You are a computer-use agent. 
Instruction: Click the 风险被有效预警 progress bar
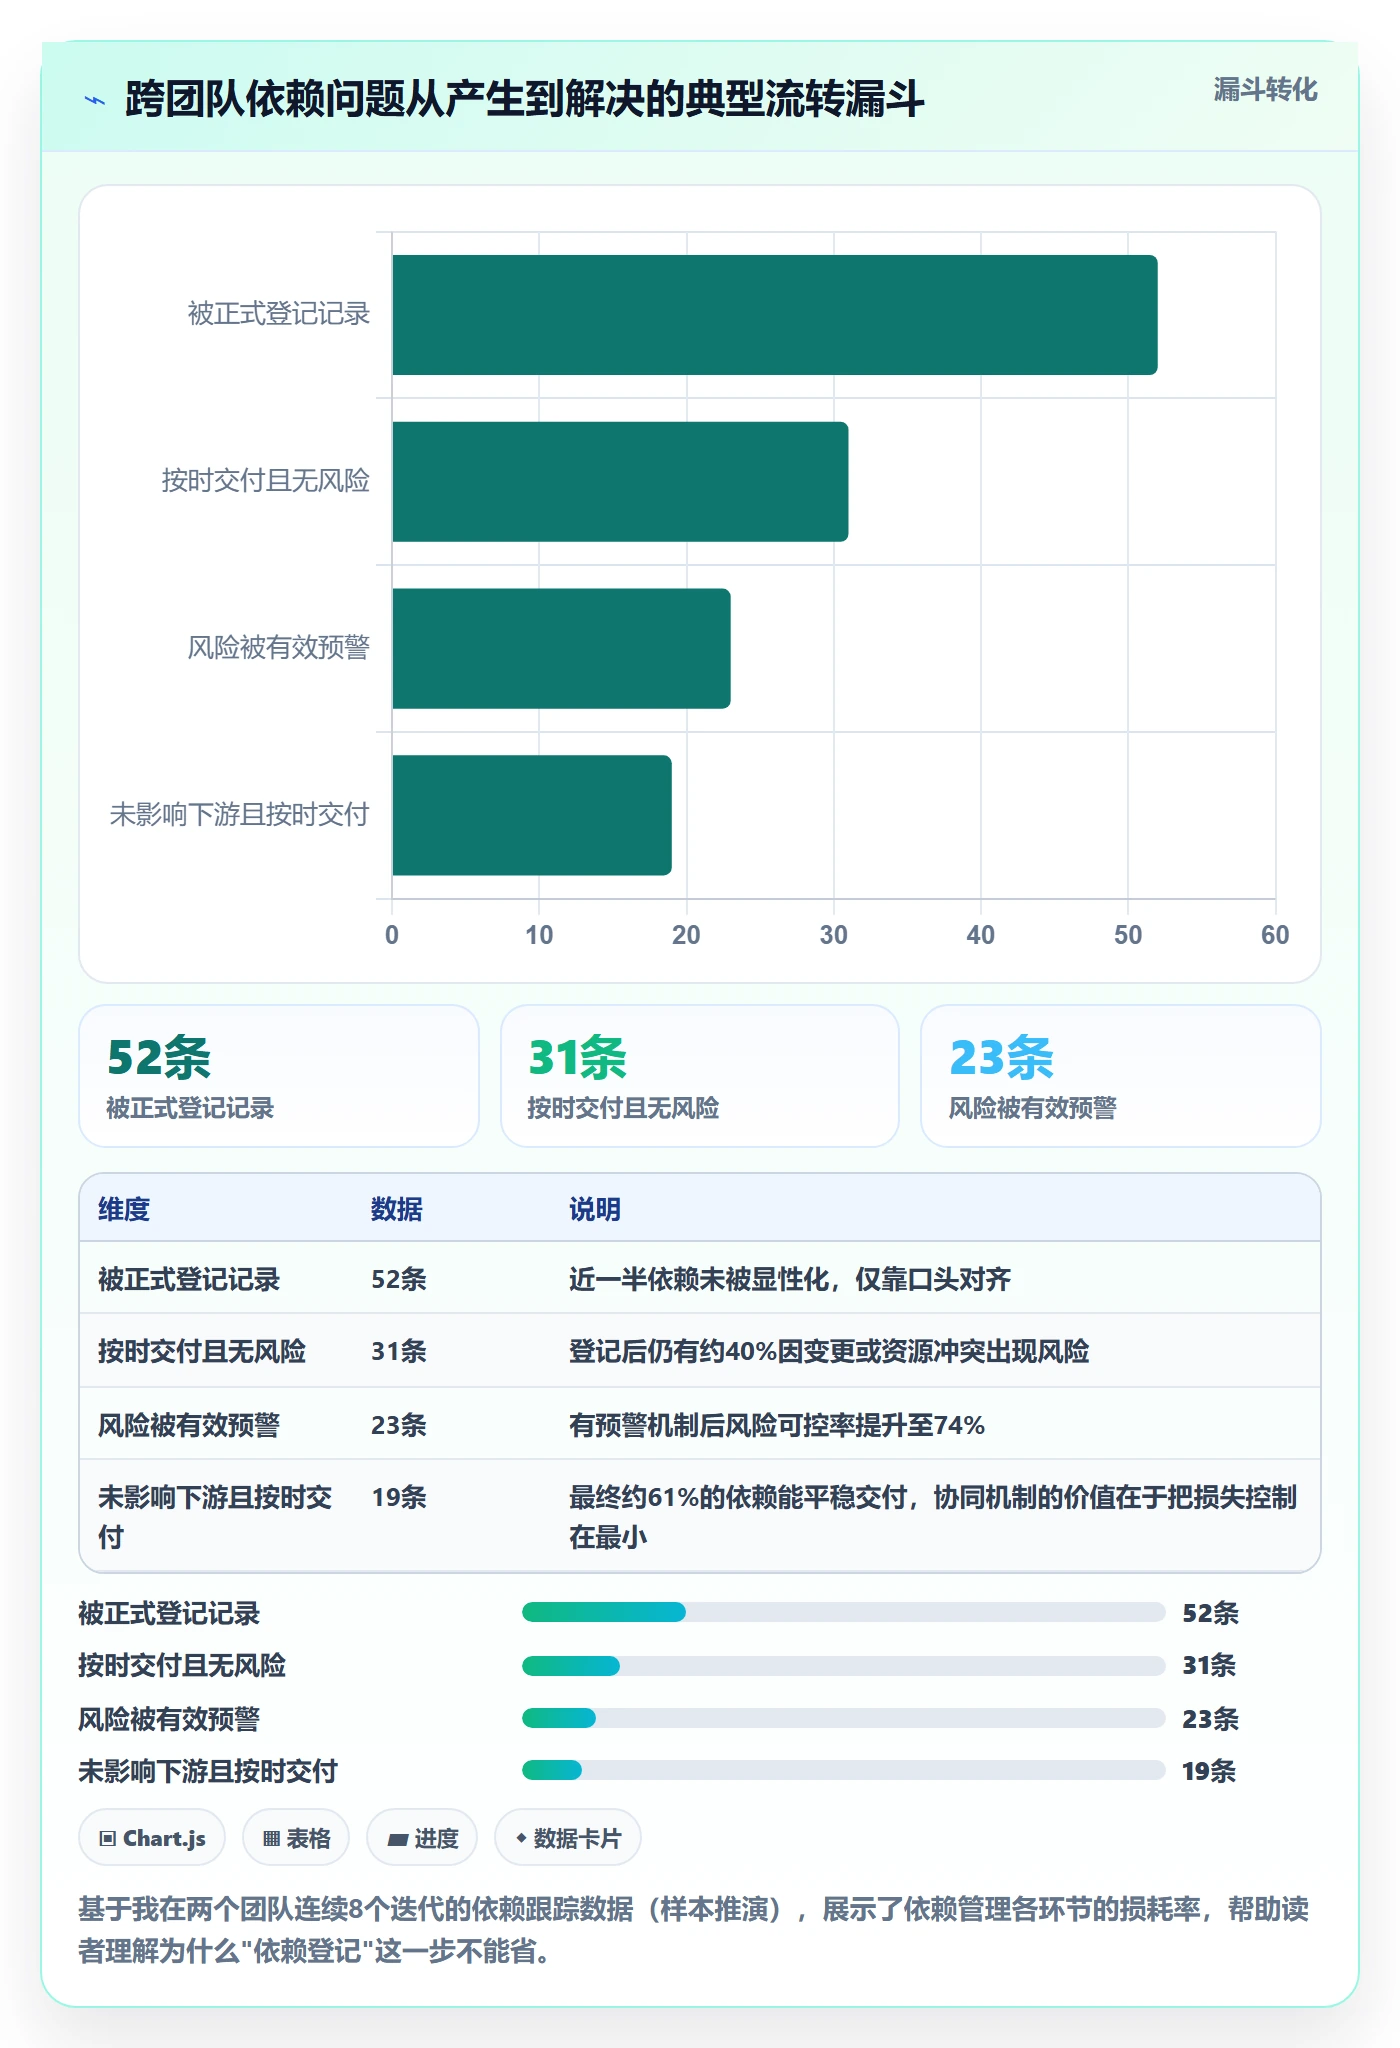coord(844,1718)
